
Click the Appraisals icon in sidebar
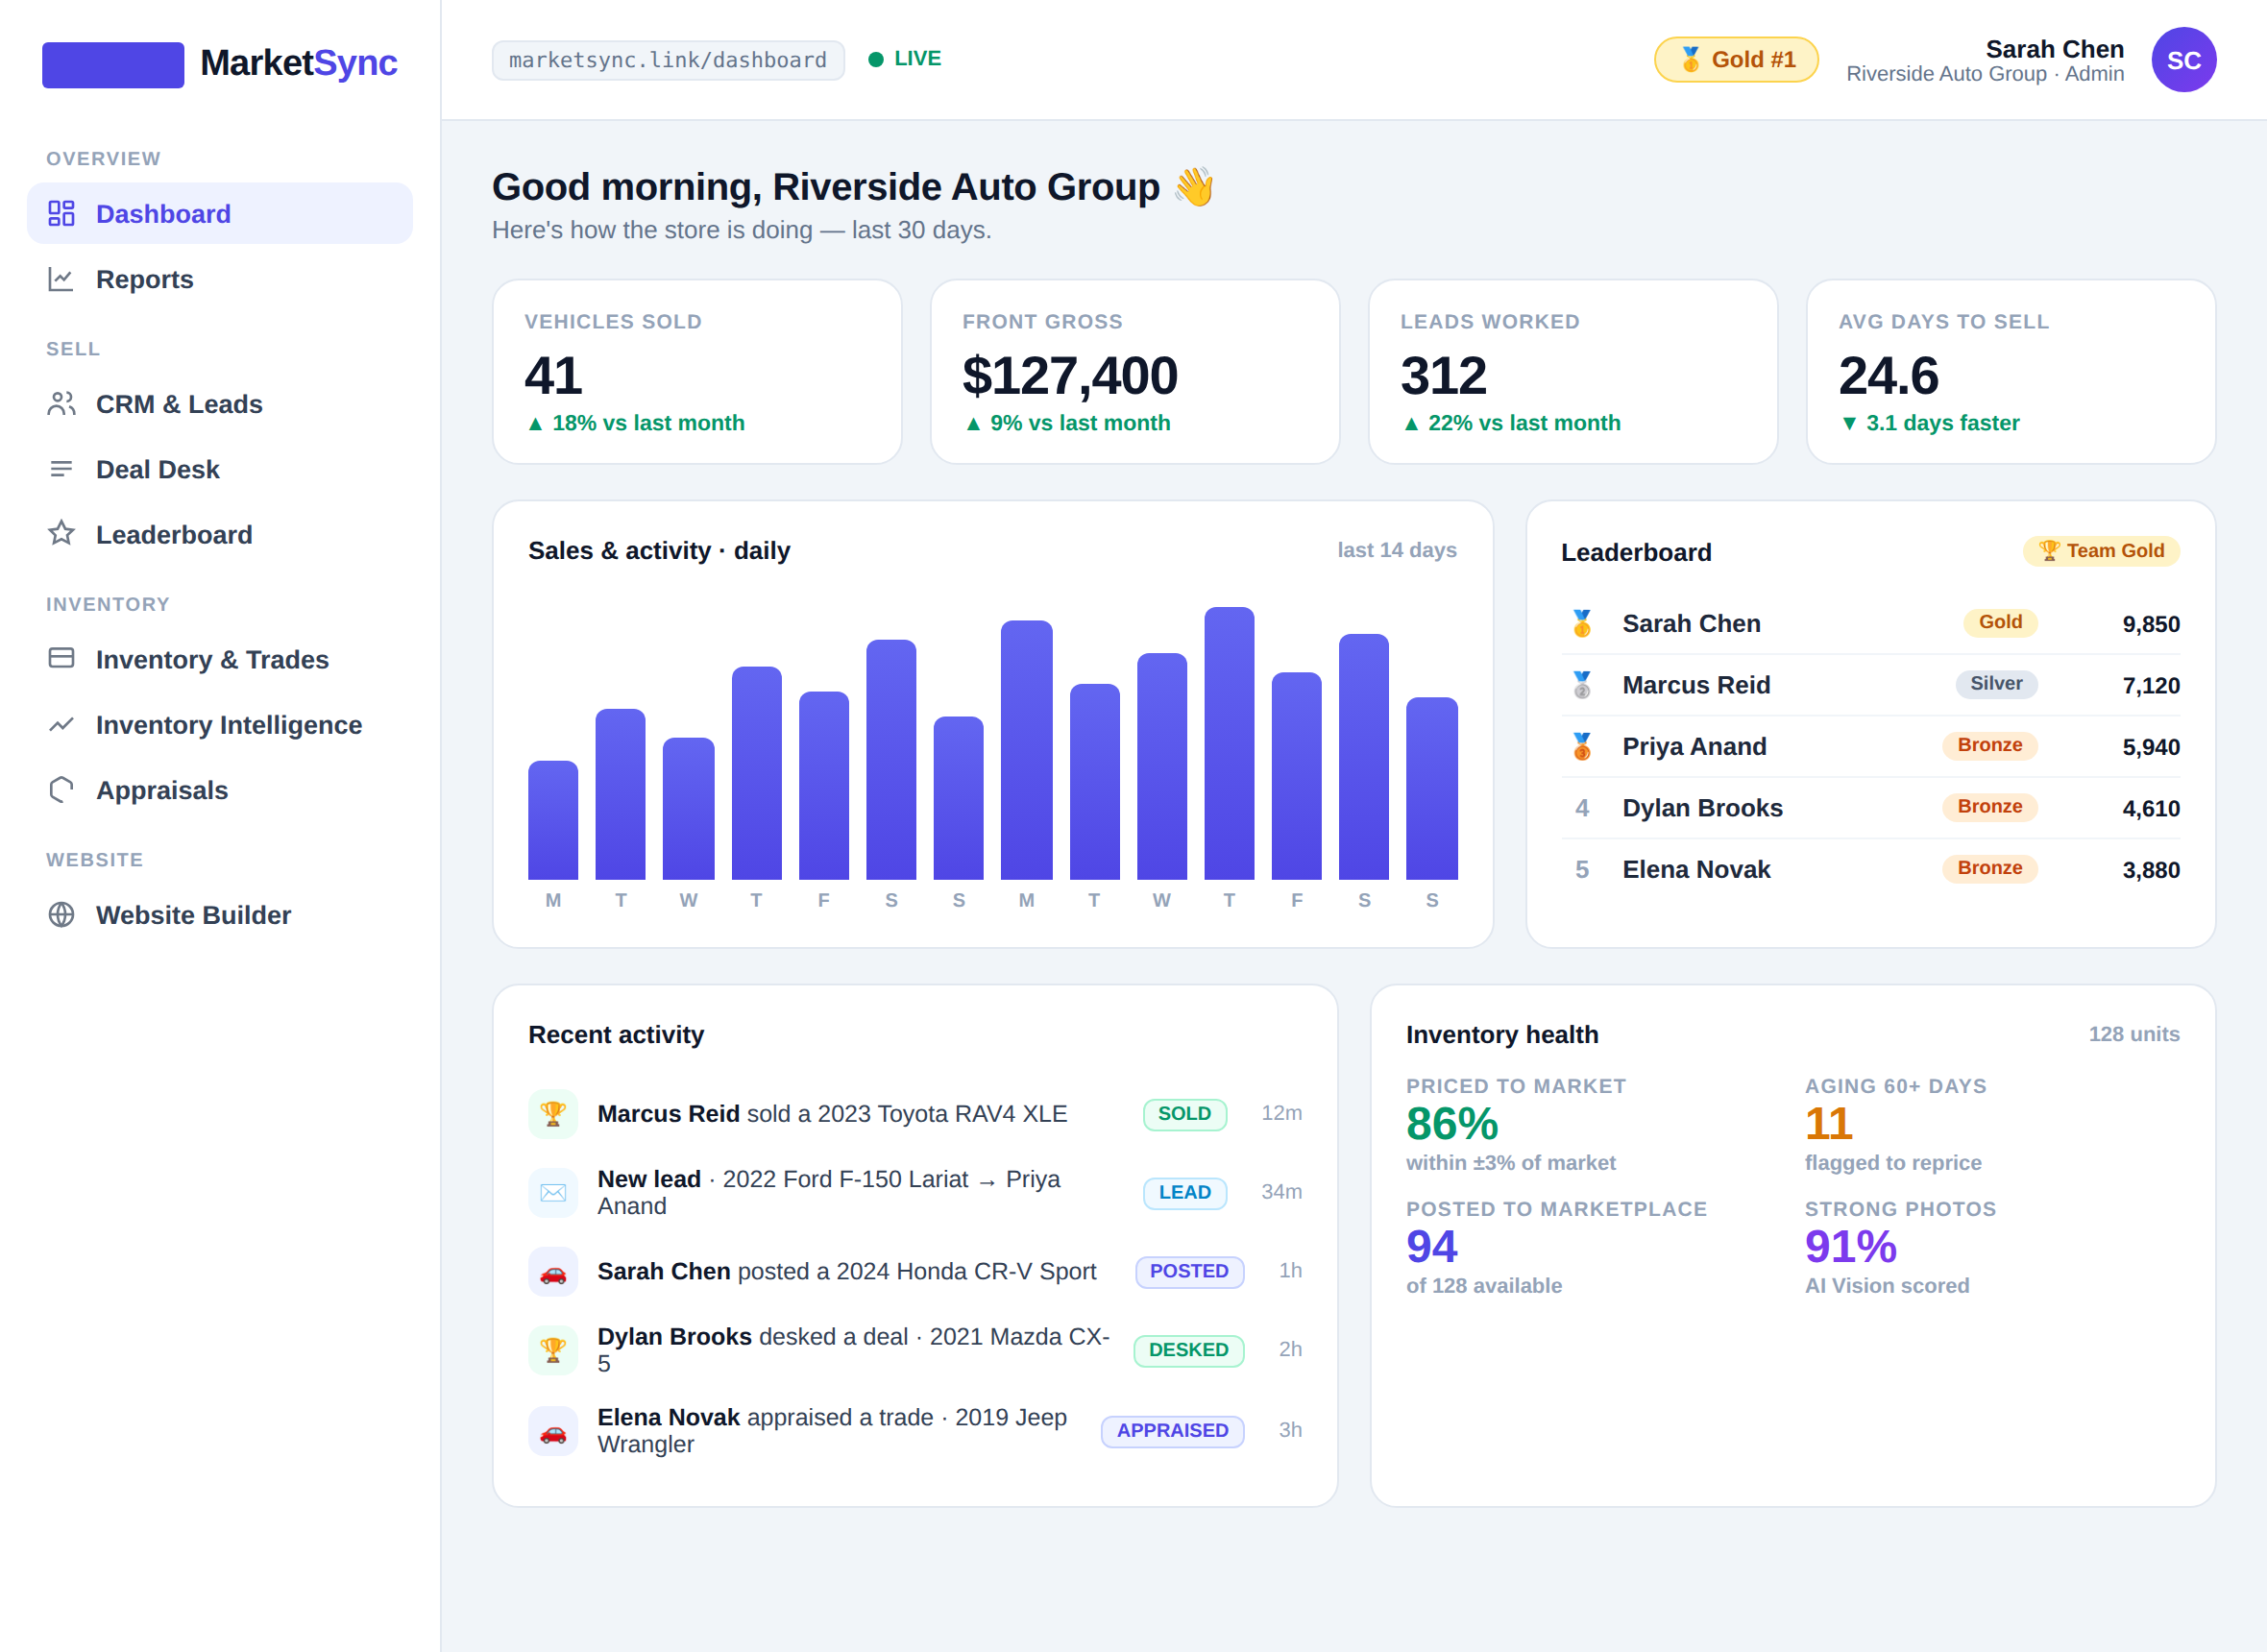pos(61,790)
